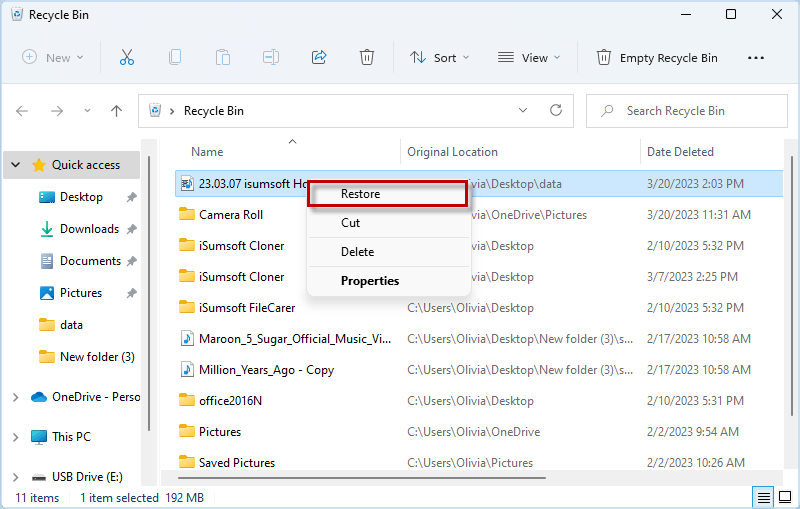Click the Copy icon in toolbar
The width and height of the screenshot is (800, 509).
[x=175, y=57]
